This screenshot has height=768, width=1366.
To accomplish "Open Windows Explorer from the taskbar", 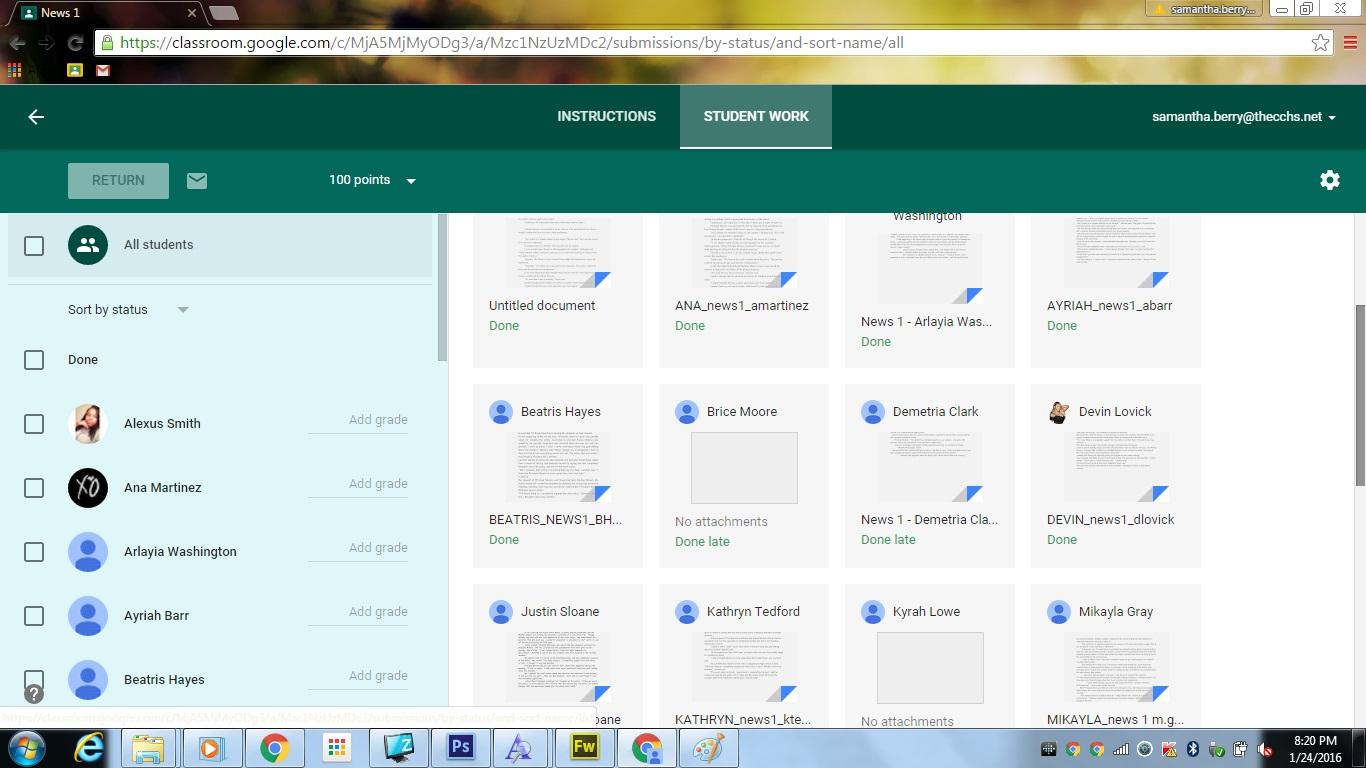I will click(x=148, y=748).
